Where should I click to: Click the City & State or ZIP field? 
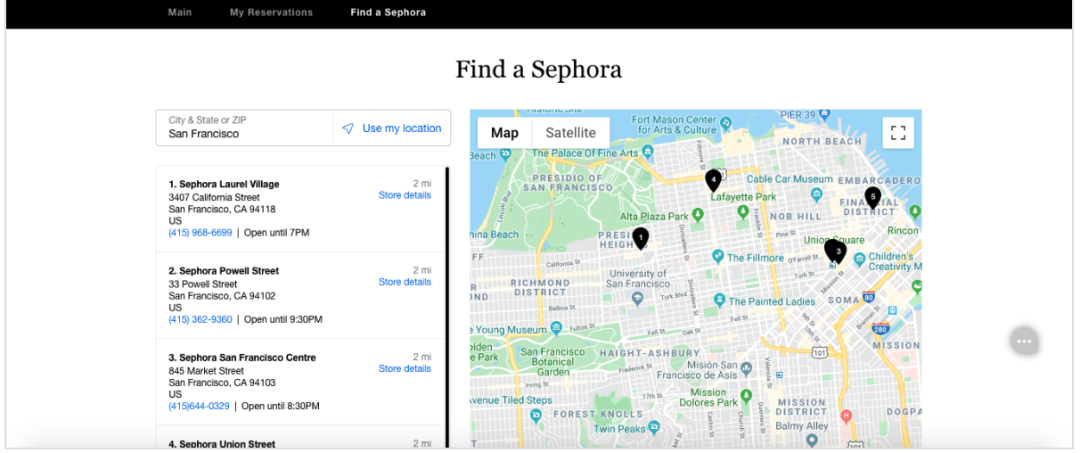[x=245, y=127]
